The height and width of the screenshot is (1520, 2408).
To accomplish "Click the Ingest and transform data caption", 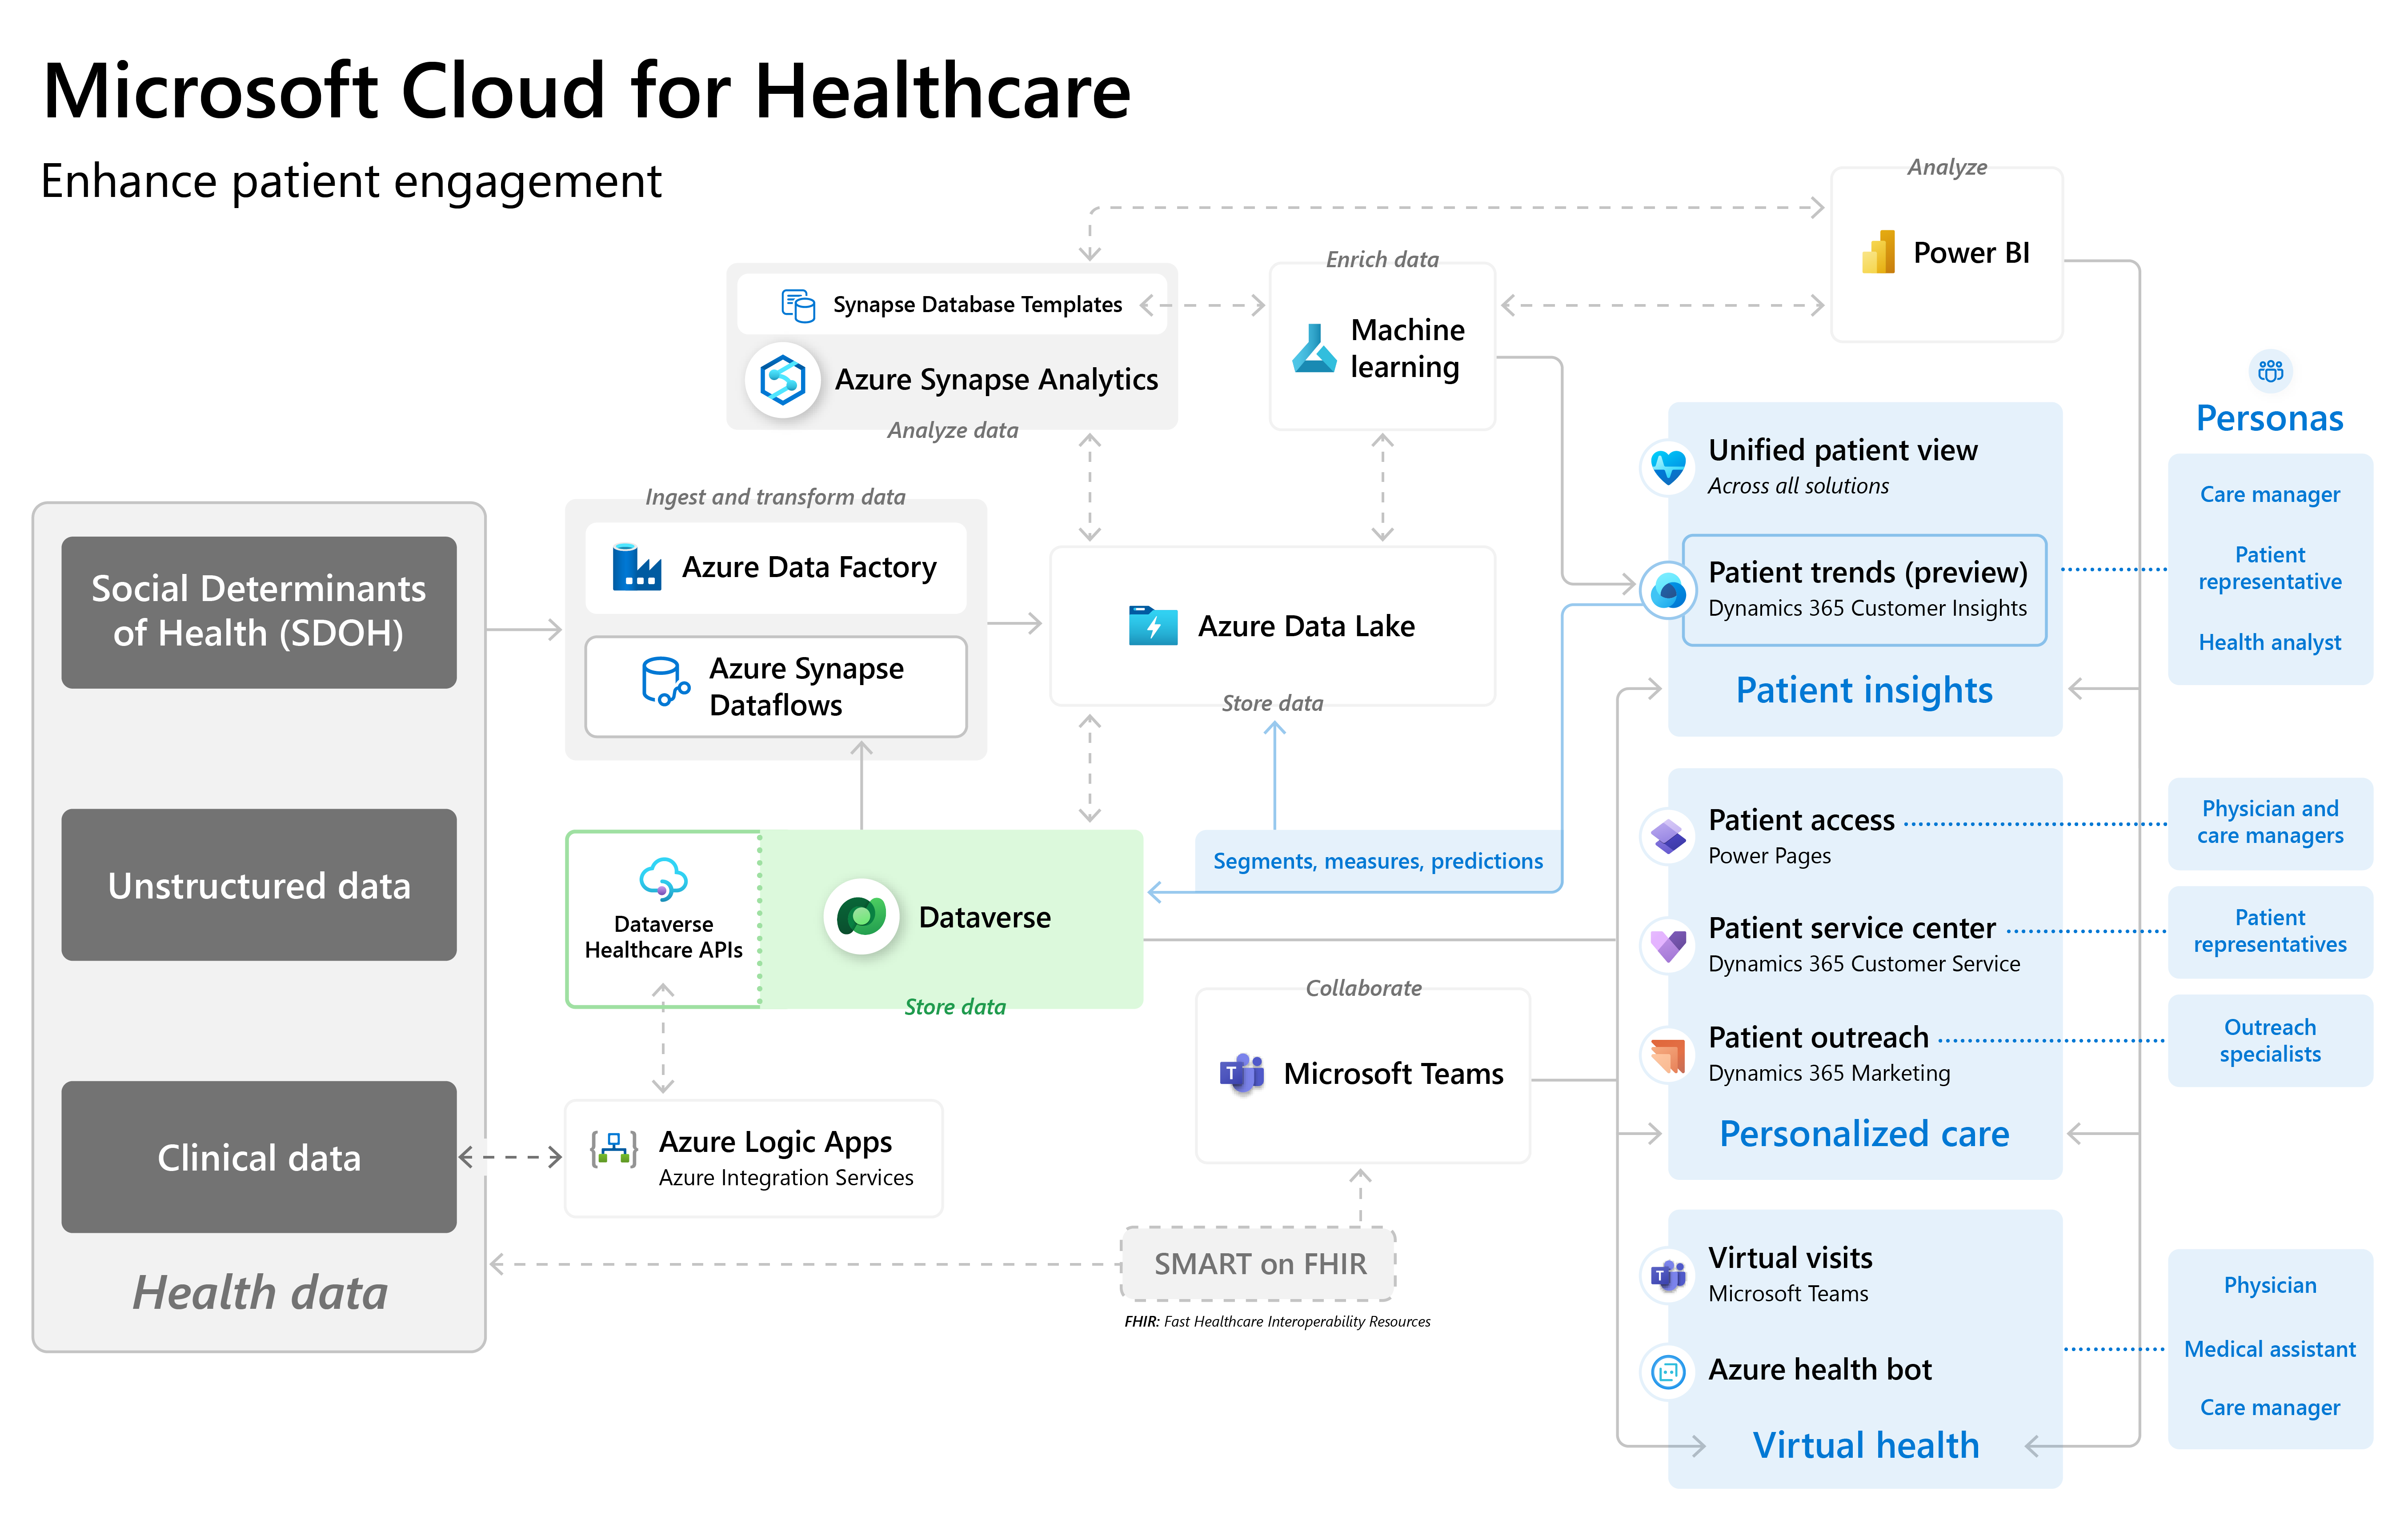I will tap(775, 497).
